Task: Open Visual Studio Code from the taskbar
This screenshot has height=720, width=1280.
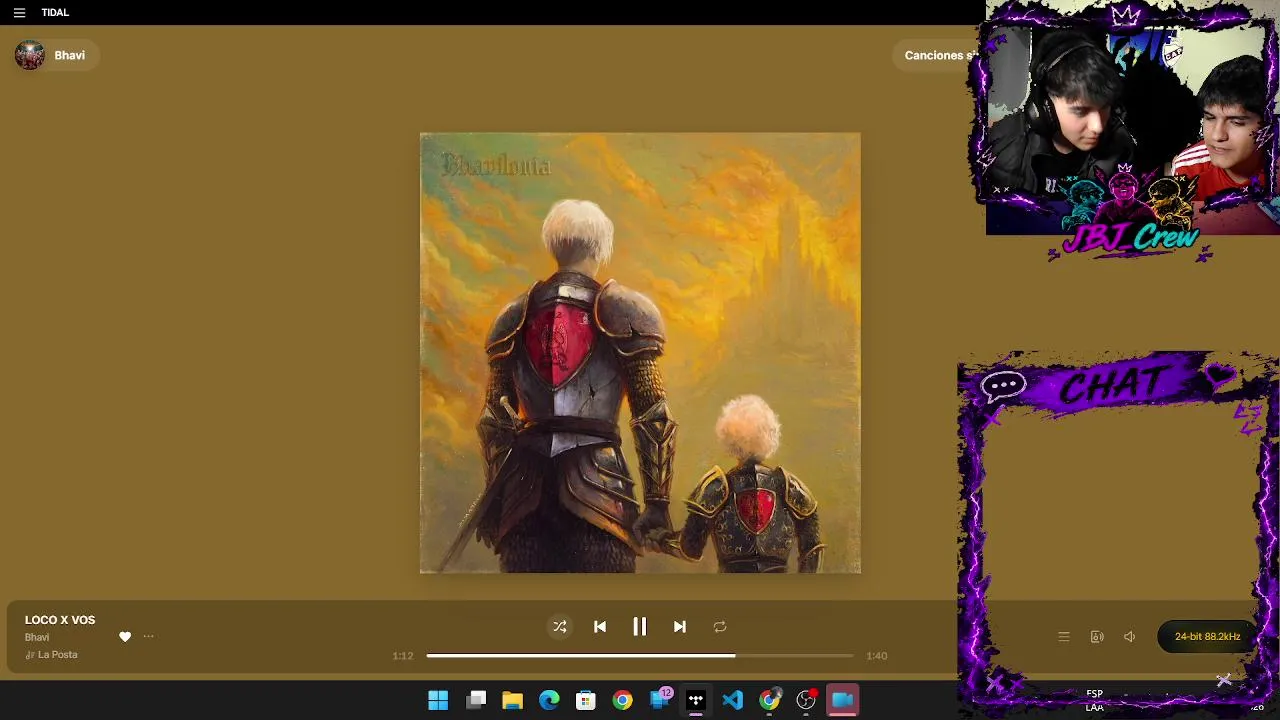Action: (733, 700)
